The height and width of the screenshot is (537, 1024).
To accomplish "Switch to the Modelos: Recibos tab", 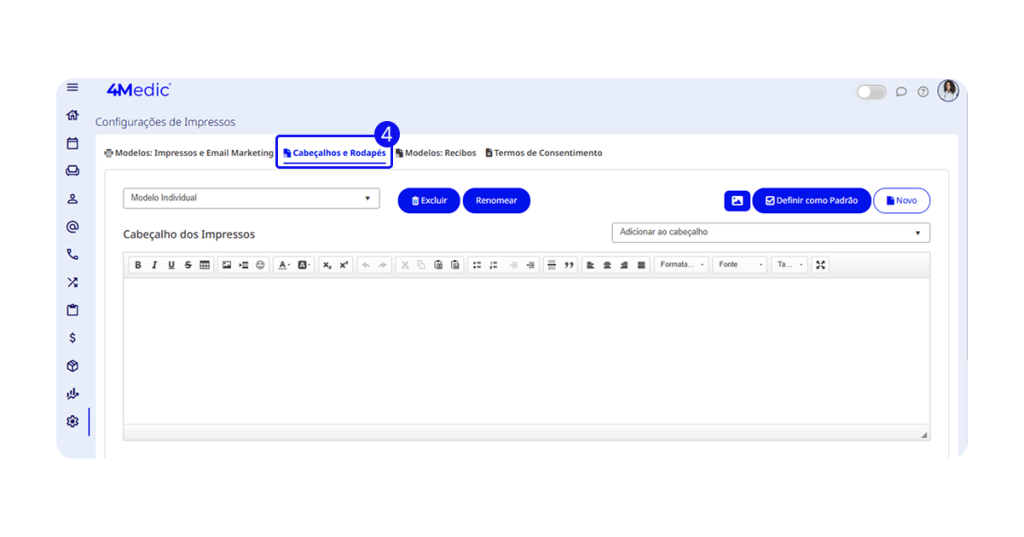I will (x=436, y=153).
